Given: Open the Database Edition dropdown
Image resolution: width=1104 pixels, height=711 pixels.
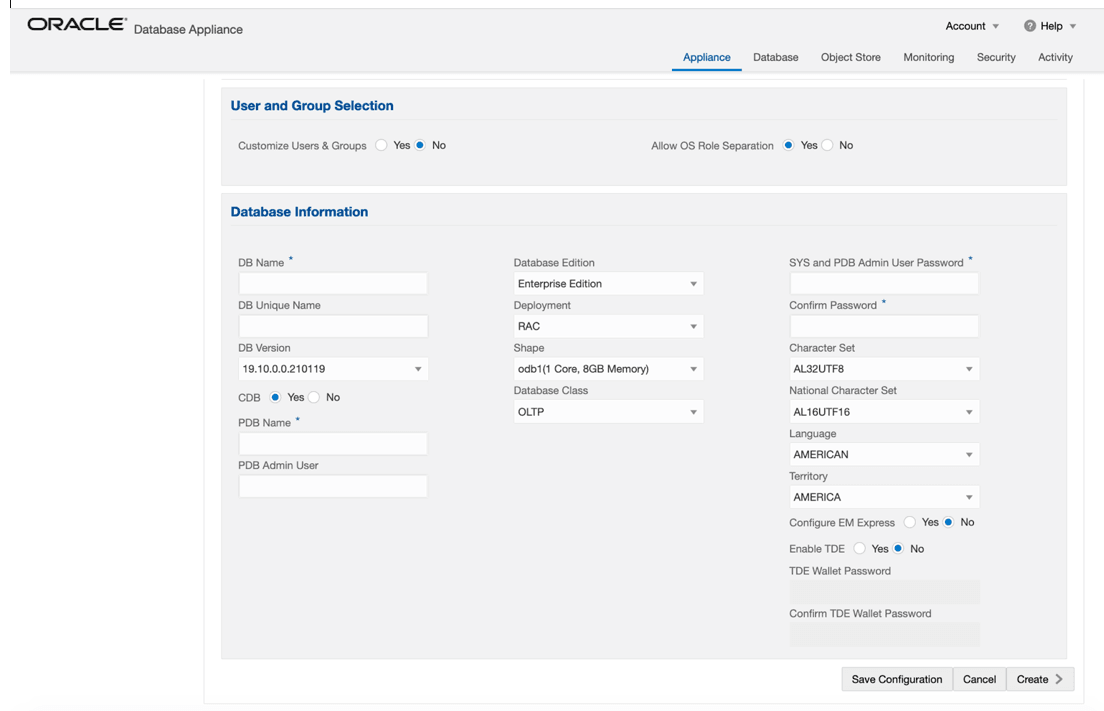Looking at the screenshot, I should click(608, 283).
